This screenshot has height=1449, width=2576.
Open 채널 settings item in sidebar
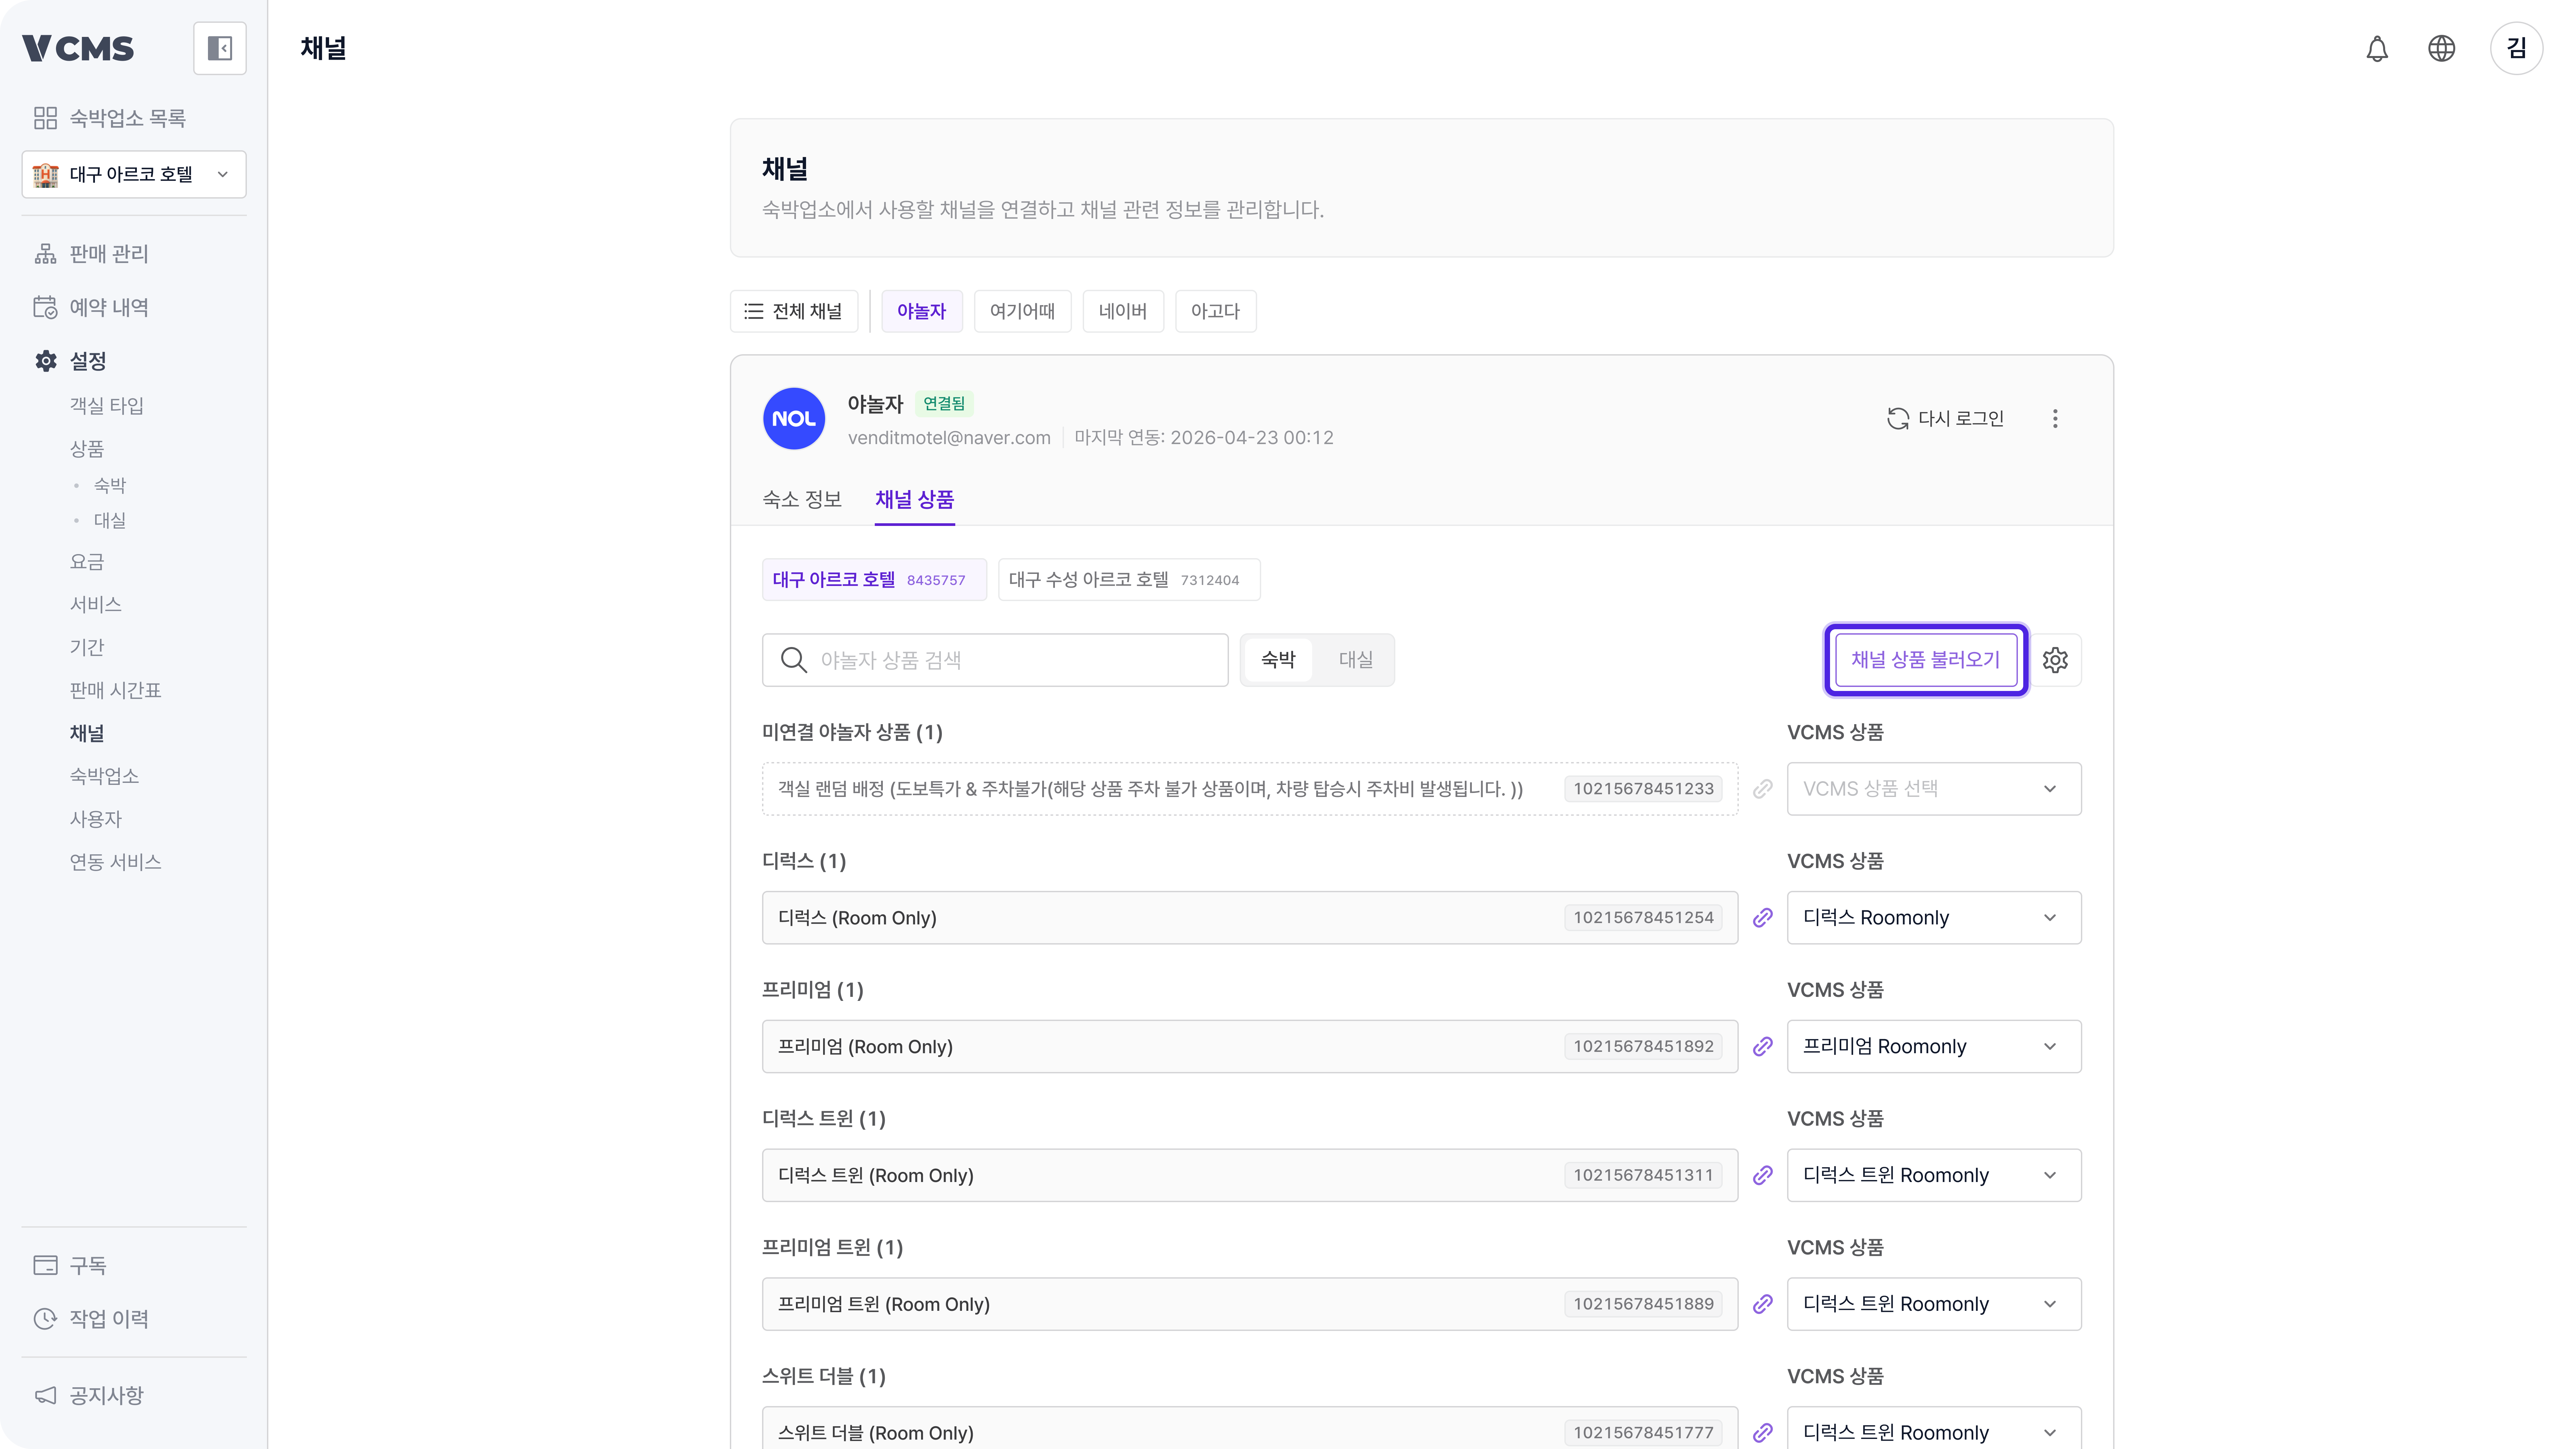click(87, 734)
